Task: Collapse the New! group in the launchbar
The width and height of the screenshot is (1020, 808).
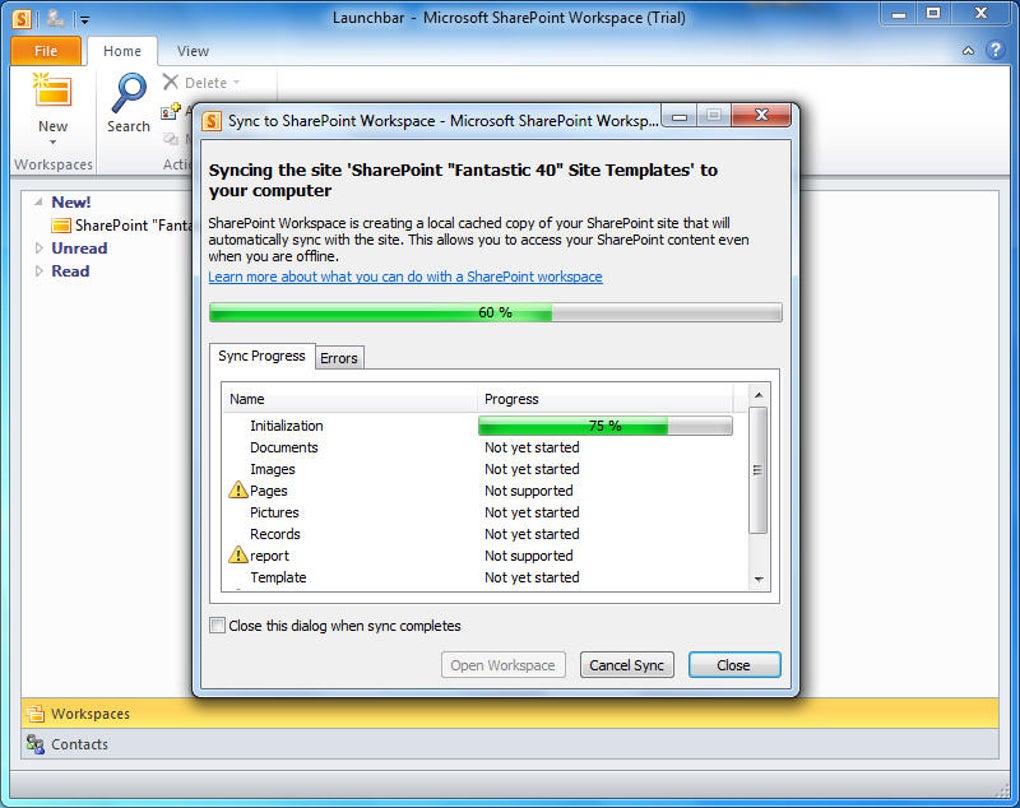Action: tap(38, 202)
